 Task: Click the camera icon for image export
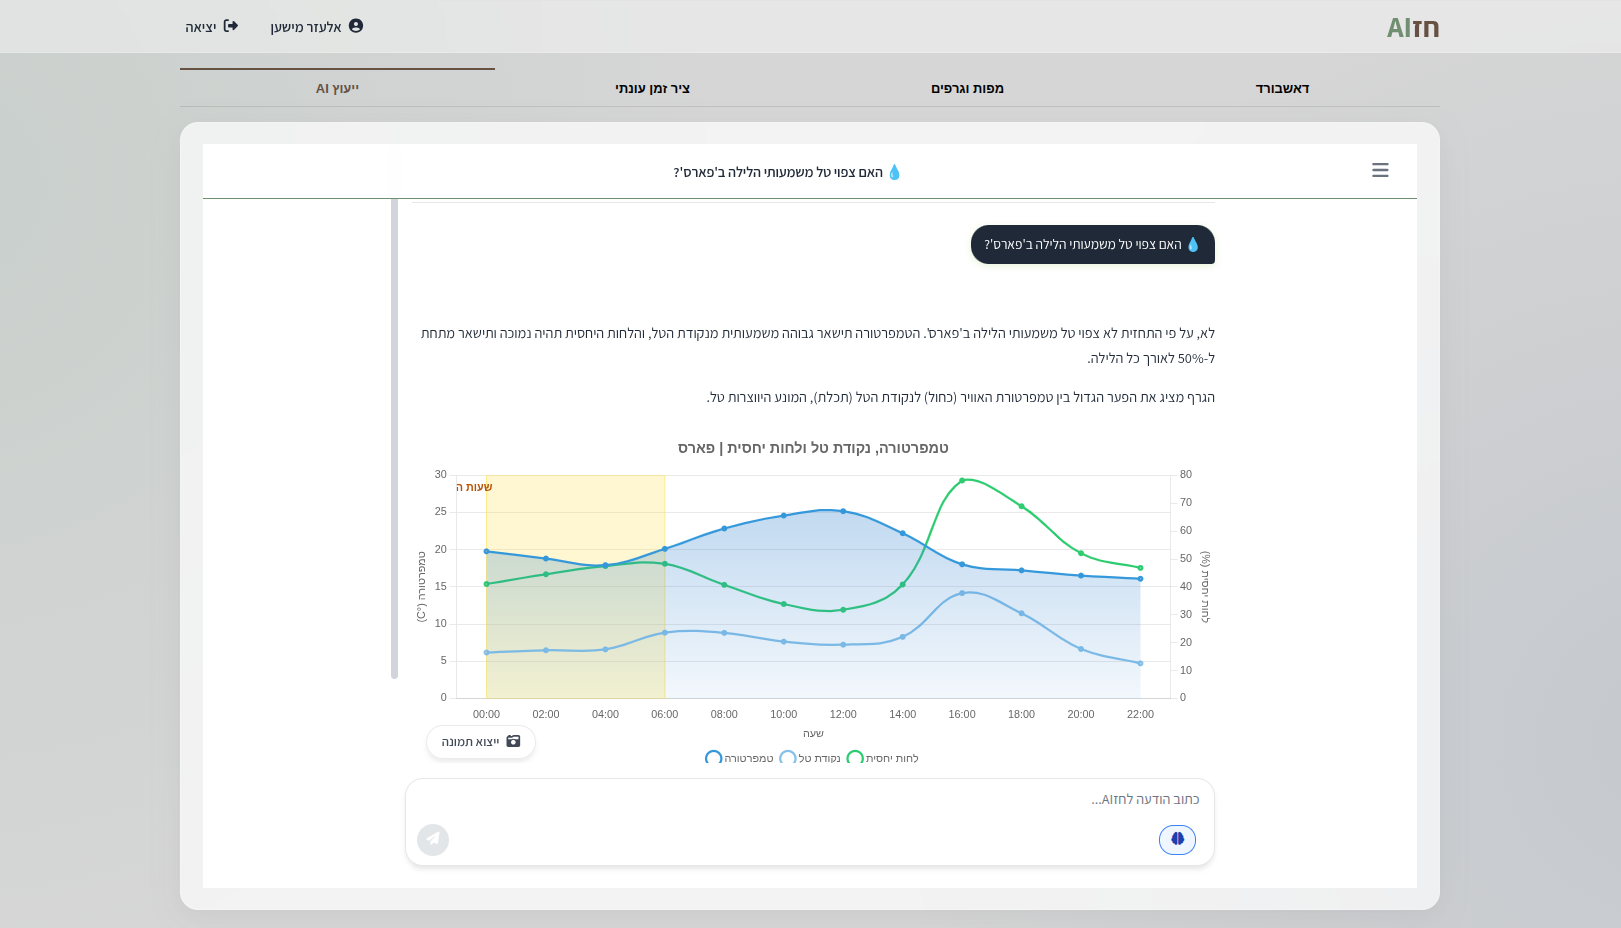coord(513,742)
